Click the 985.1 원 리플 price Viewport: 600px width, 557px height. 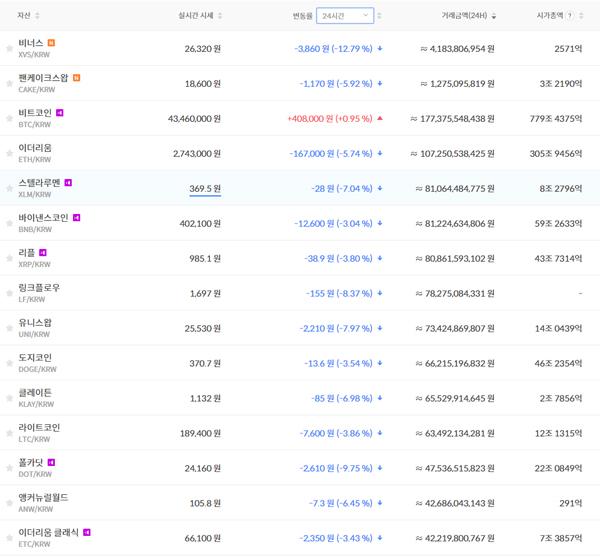[205, 259]
